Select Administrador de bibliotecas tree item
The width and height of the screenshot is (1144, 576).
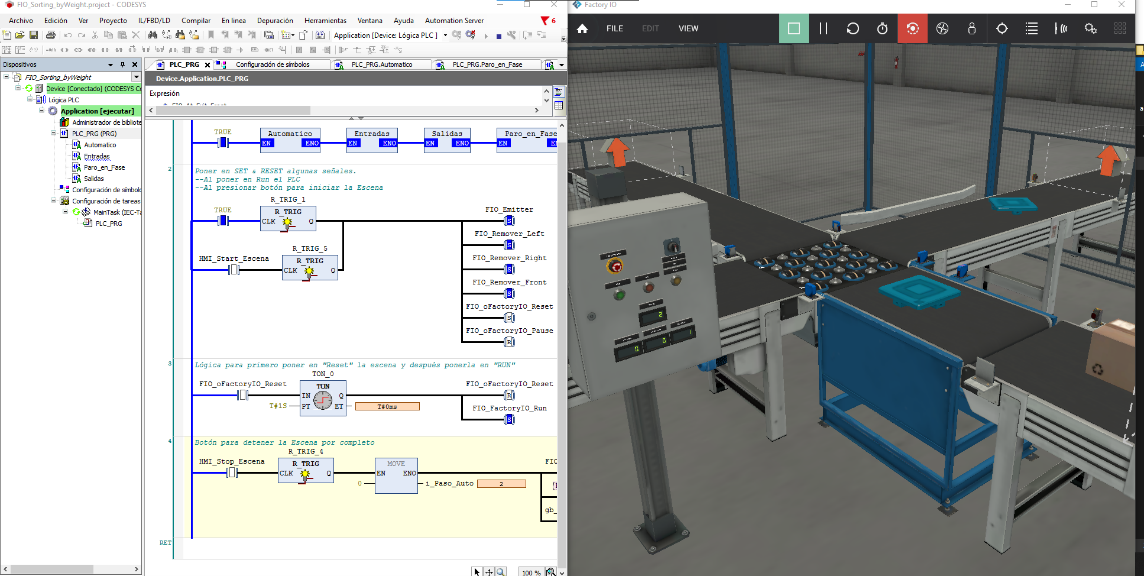107,122
